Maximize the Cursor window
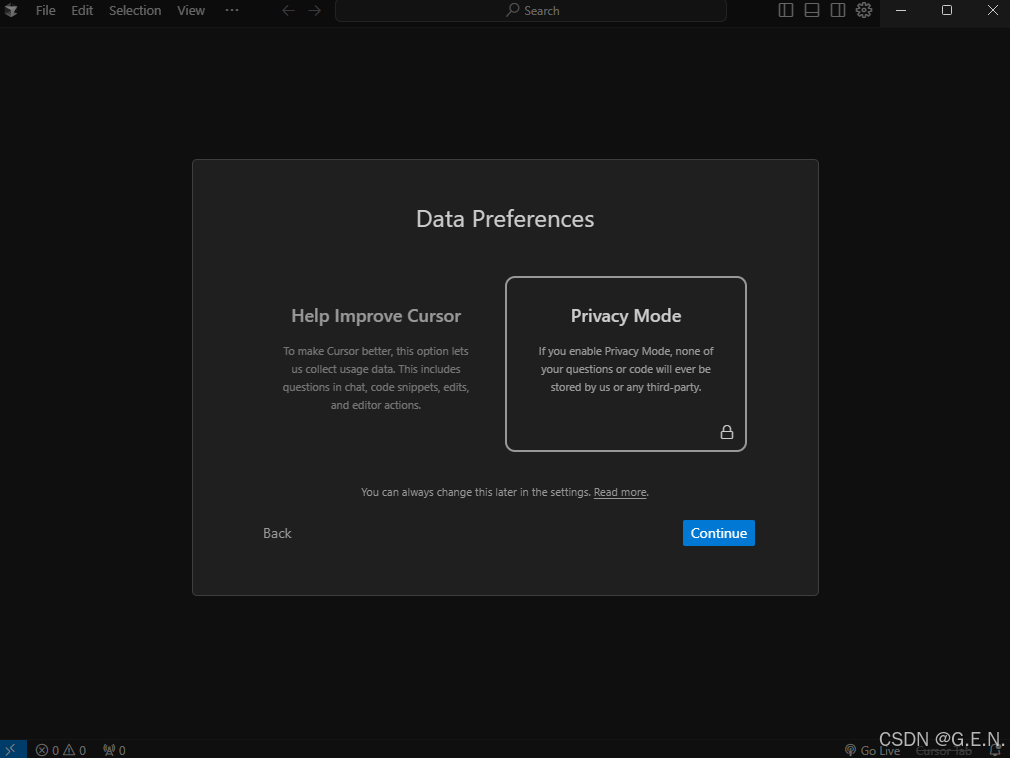 click(x=946, y=10)
